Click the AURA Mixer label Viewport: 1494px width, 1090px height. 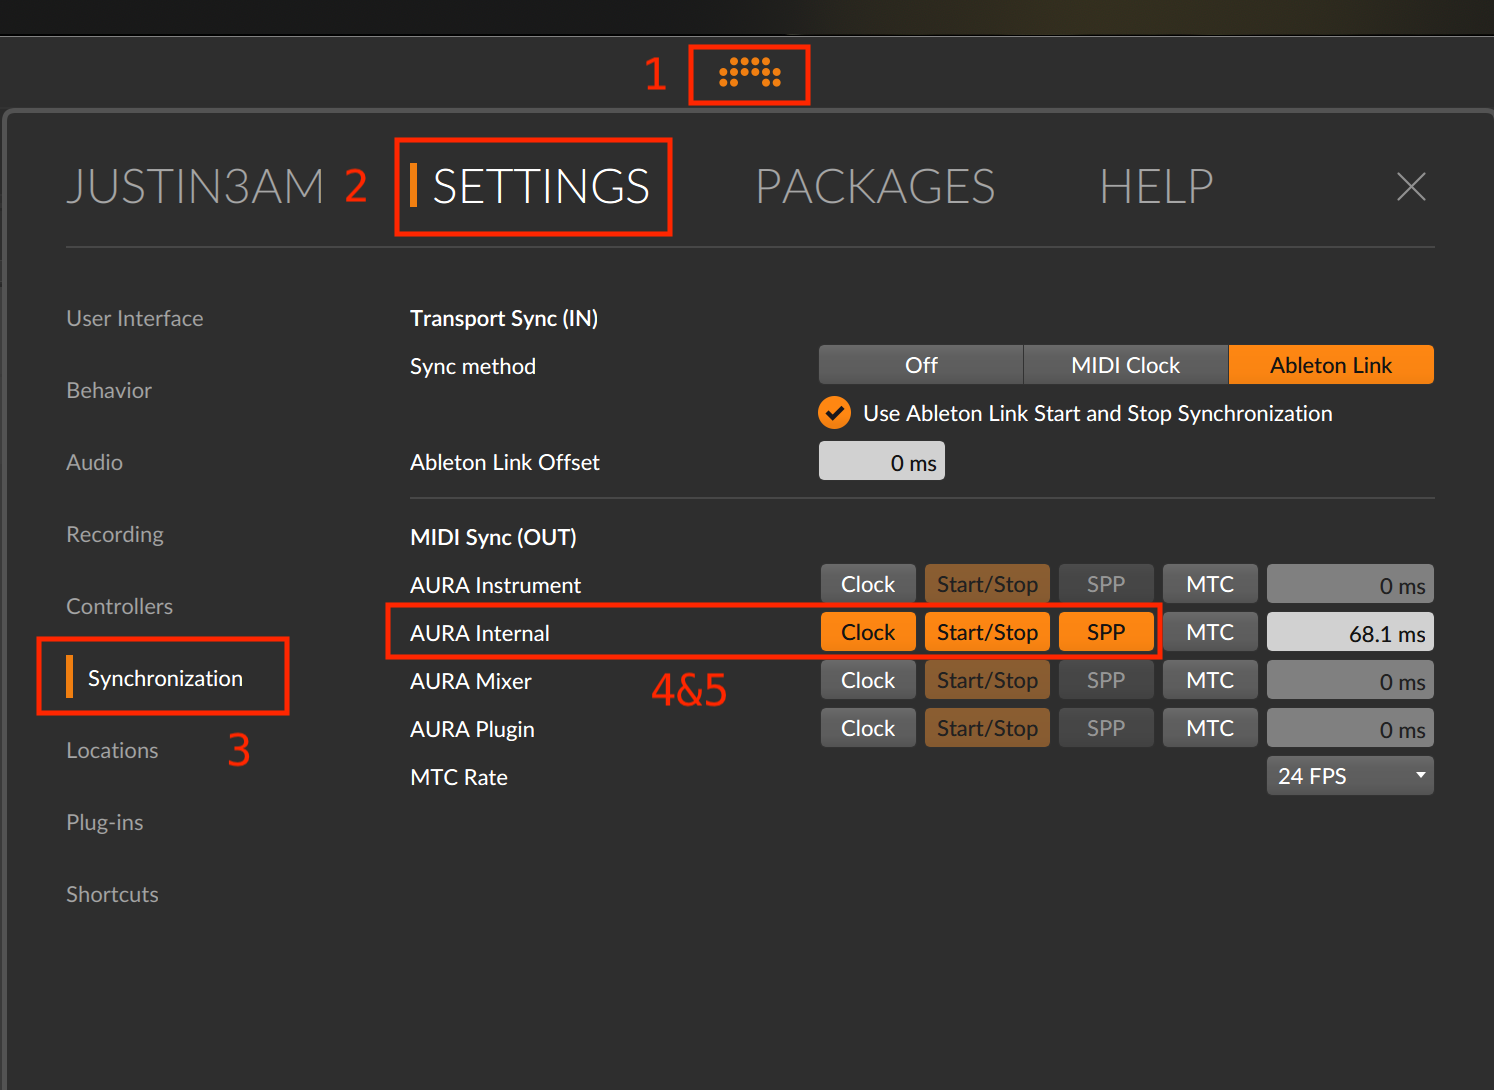(x=471, y=681)
